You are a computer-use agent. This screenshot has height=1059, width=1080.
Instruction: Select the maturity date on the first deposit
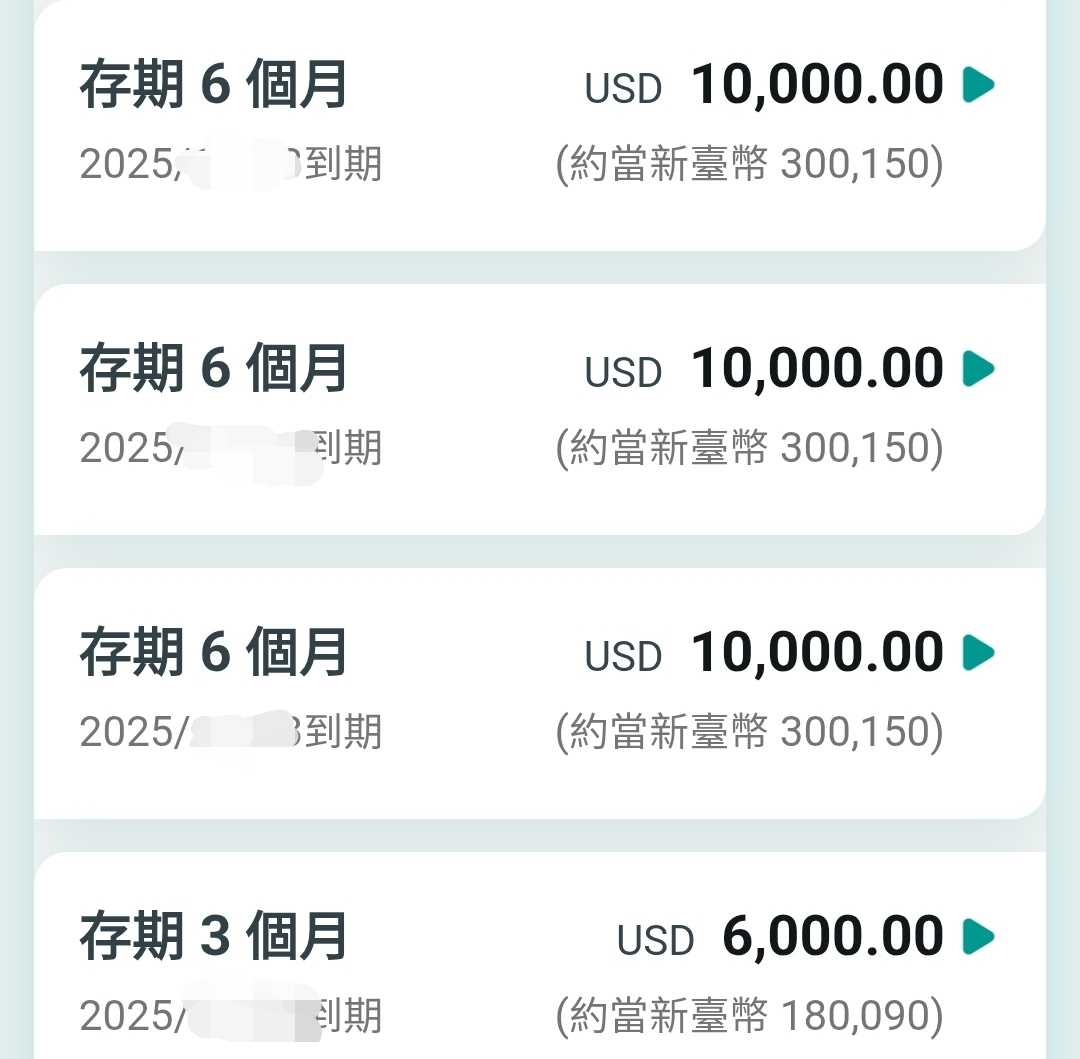230,163
